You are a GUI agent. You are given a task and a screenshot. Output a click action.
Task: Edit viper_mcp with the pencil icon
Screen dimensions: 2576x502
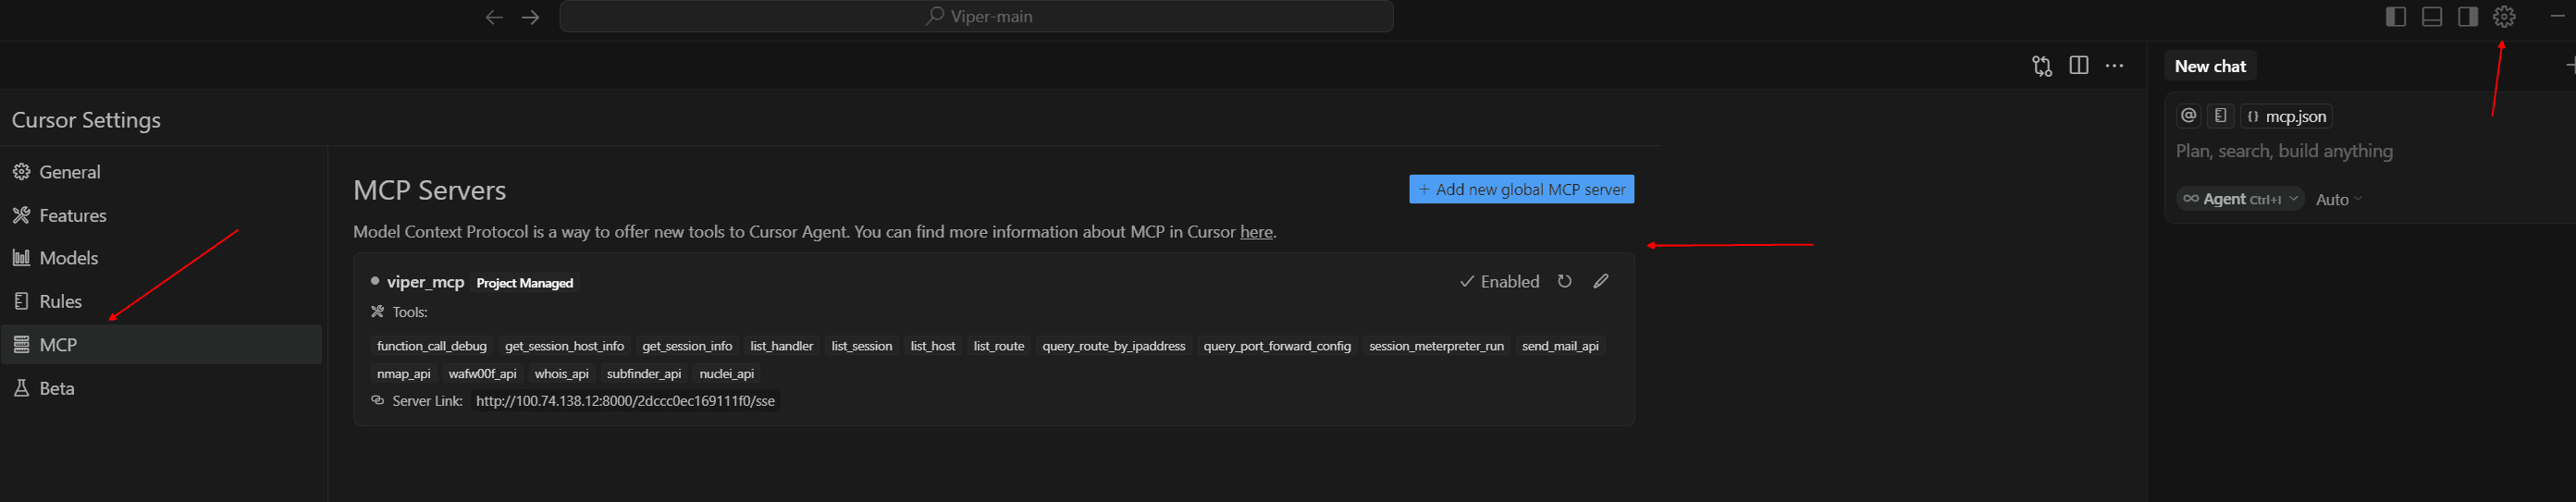click(1601, 282)
